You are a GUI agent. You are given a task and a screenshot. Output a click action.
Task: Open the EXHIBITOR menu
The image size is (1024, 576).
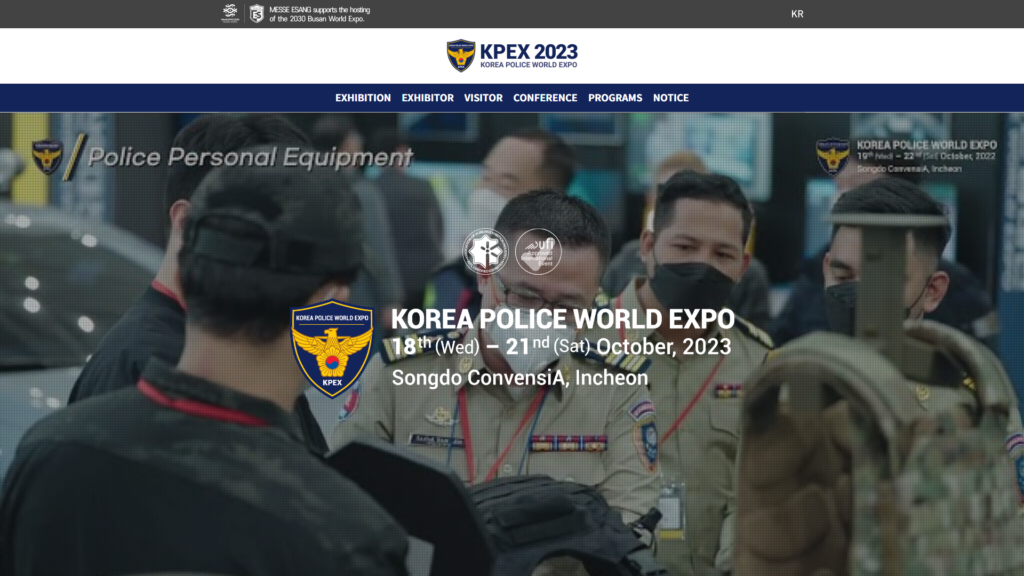(x=427, y=98)
